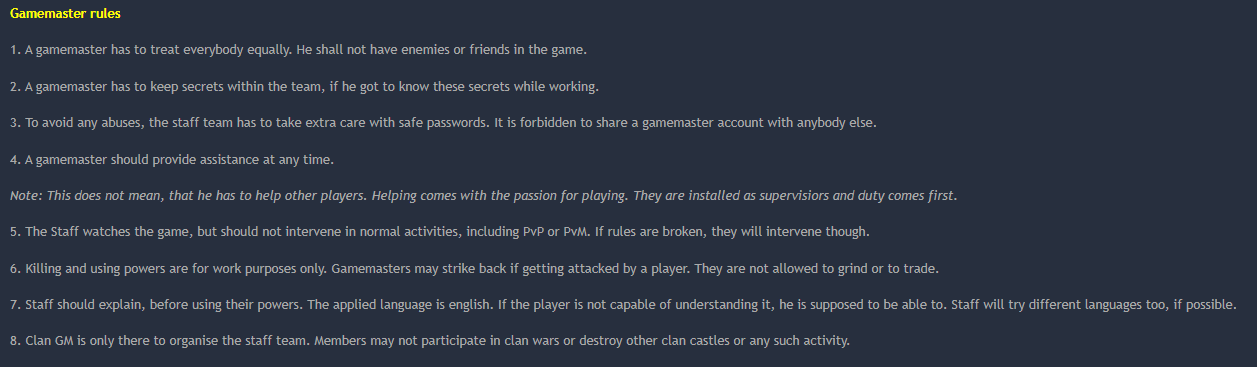The height and width of the screenshot is (367, 1257).
Task: Click rule 2 about keeping secrets
Action: point(304,86)
